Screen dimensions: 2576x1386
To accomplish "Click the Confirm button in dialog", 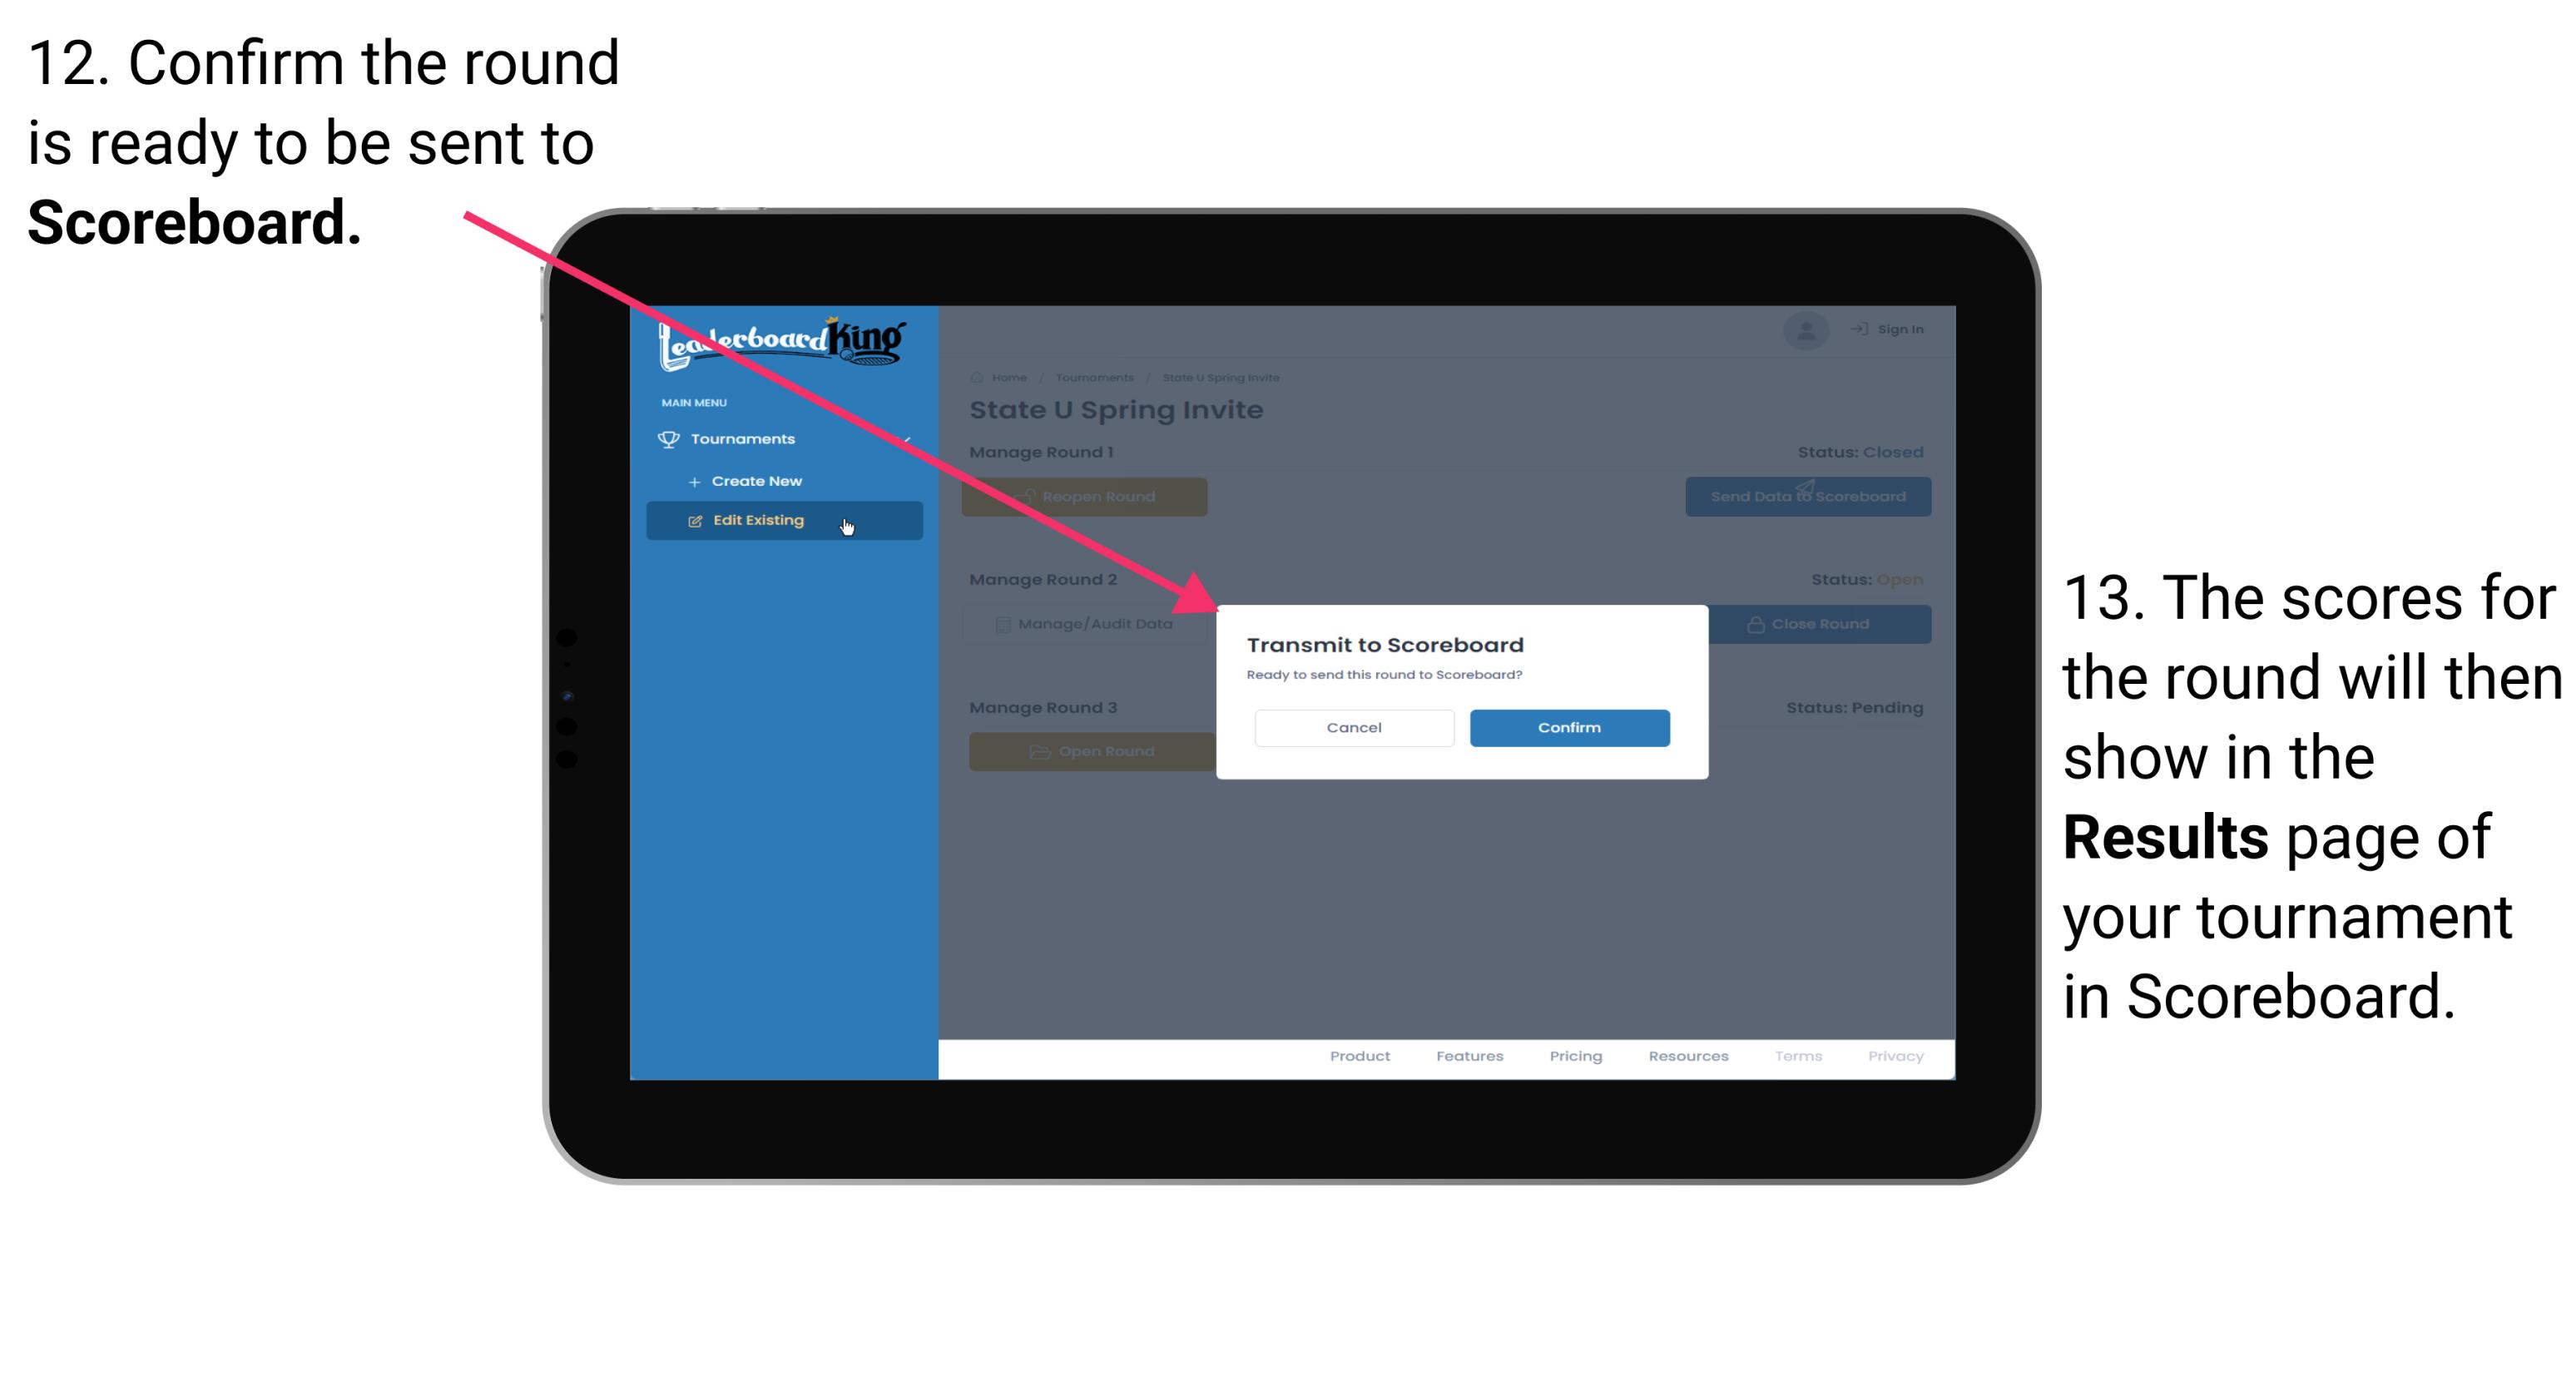I will (x=1567, y=725).
